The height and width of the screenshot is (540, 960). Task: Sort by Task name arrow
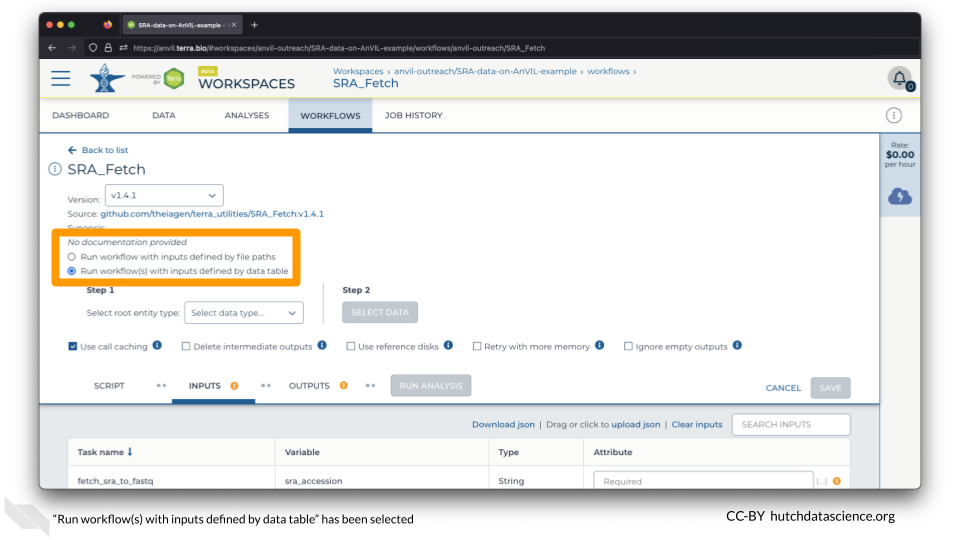[130, 452]
